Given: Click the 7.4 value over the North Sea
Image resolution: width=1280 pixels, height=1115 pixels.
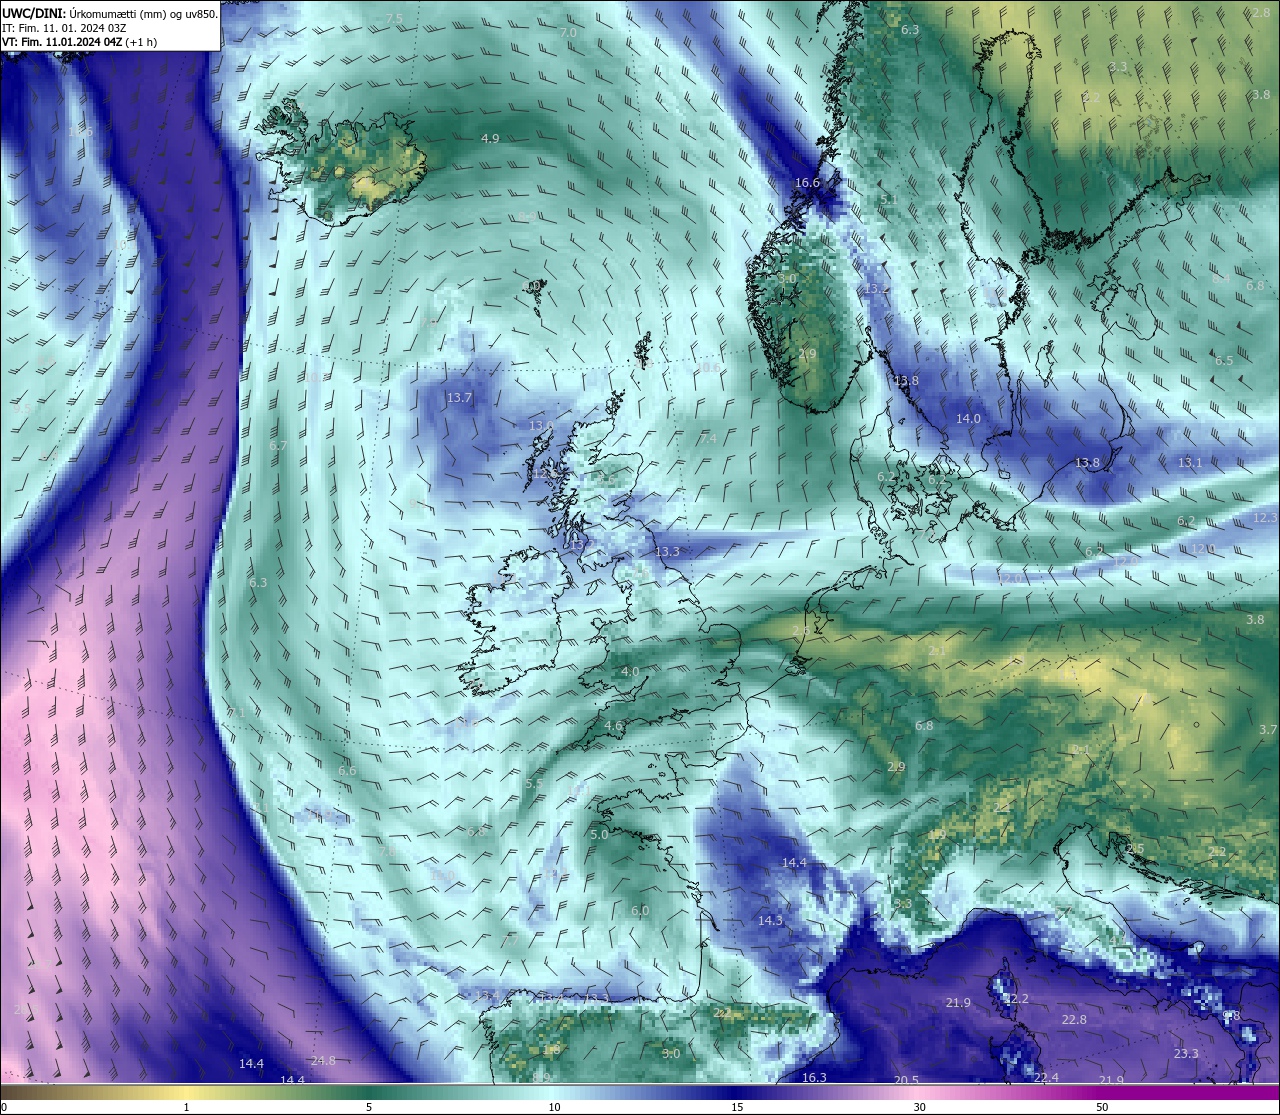Looking at the screenshot, I should coord(708,439).
